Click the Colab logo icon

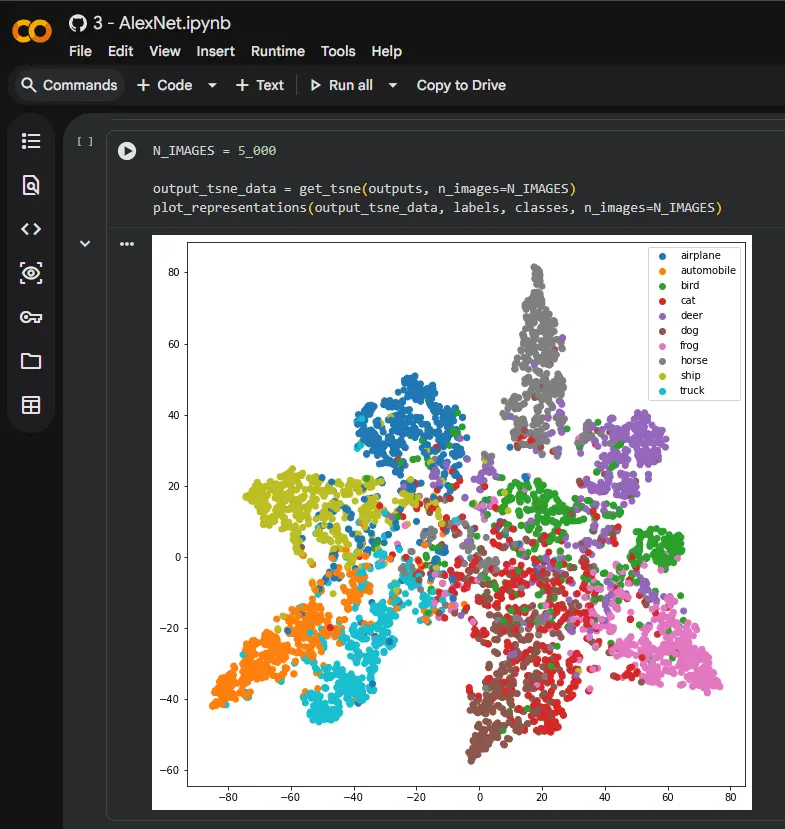pyautogui.click(x=32, y=31)
